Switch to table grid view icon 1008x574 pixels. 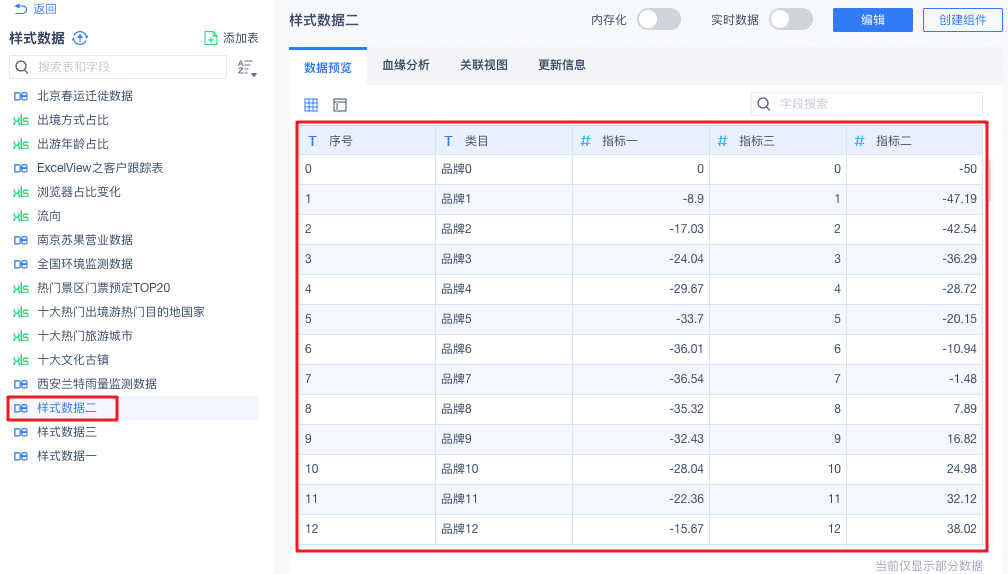(311, 104)
